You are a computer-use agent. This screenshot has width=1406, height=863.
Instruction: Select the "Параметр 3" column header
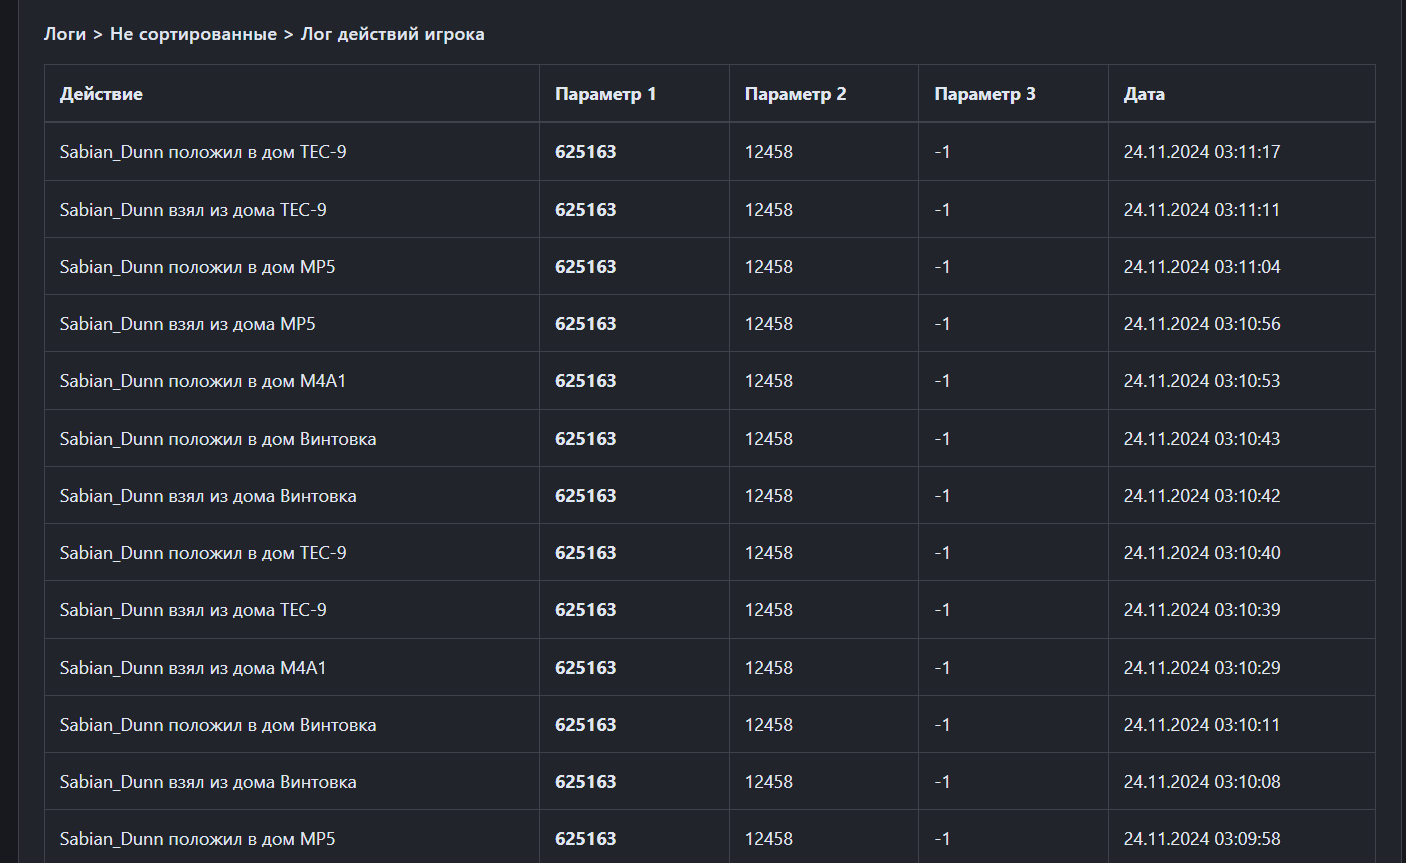coord(984,94)
